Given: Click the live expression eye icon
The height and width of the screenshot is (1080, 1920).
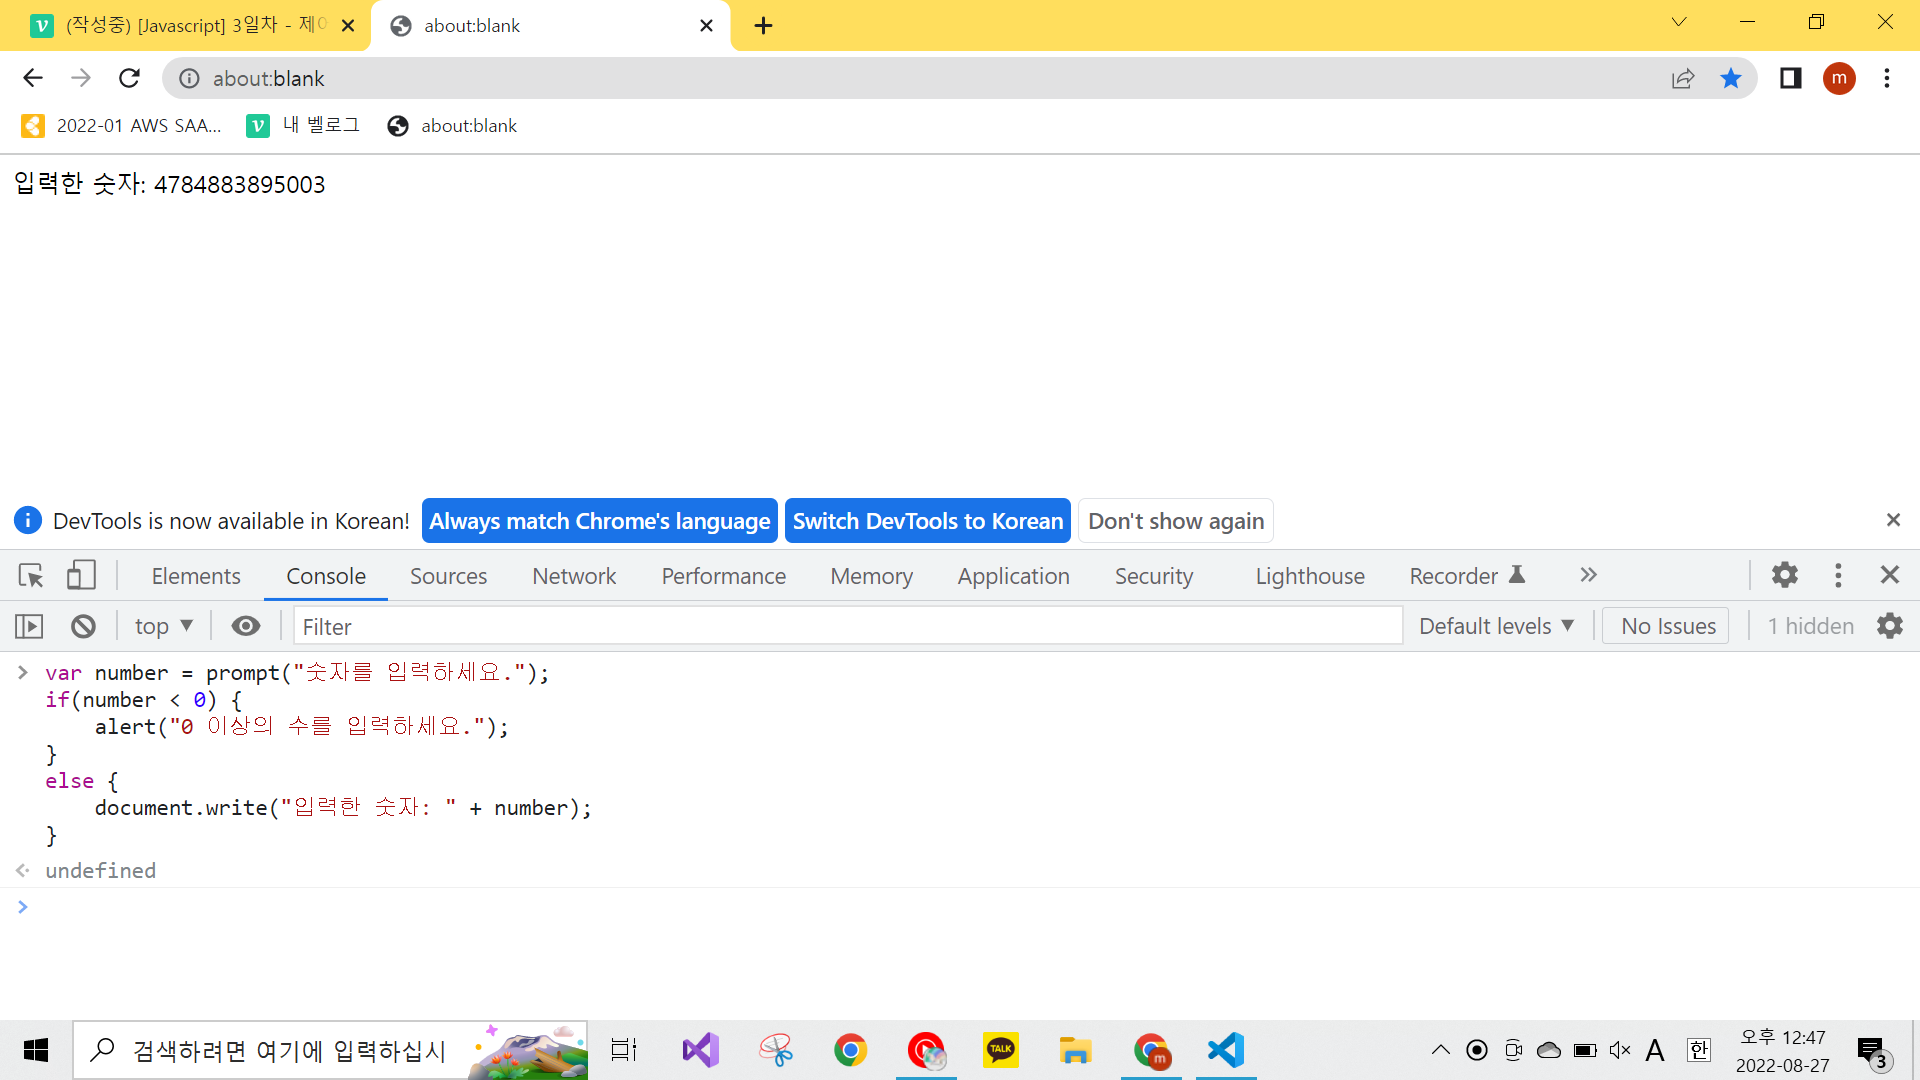Looking at the screenshot, I should [246, 627].
